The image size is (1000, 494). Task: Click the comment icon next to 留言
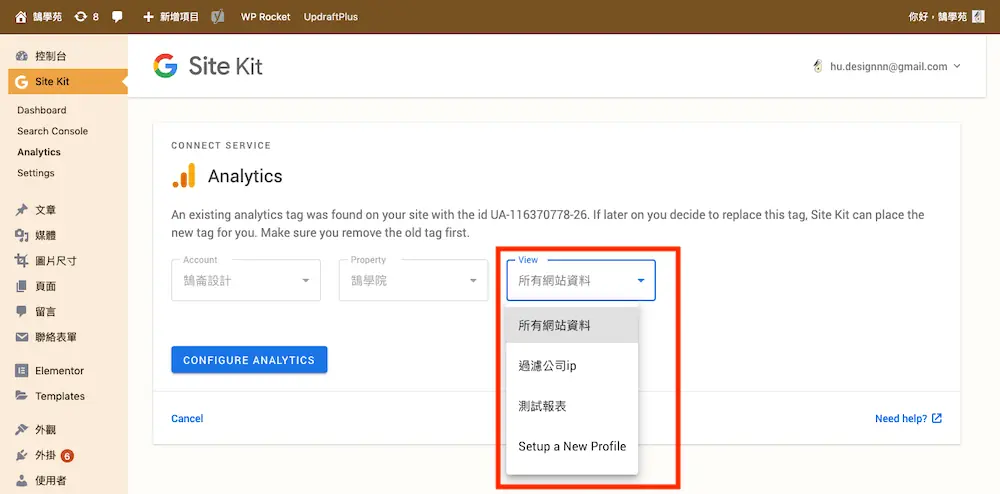[22, 312]
